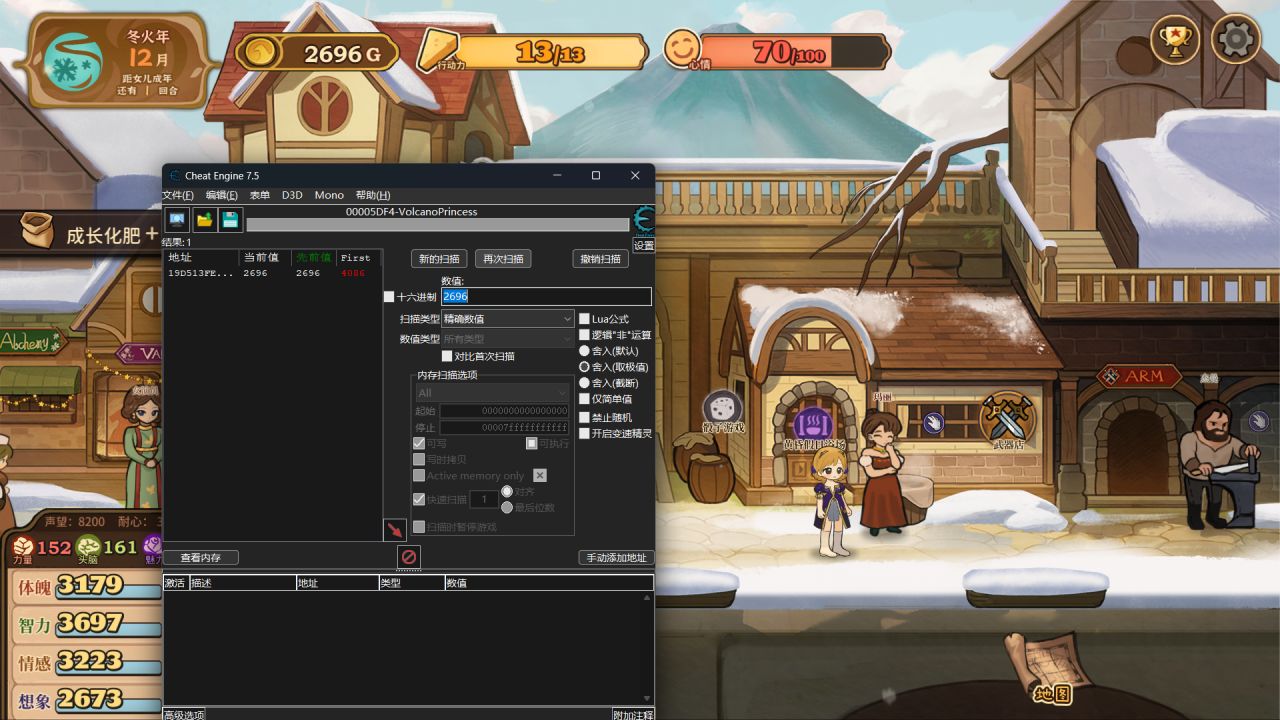Click the 手动添加地址 add address button
1280x720 pixels.
(x=616, y=557)
